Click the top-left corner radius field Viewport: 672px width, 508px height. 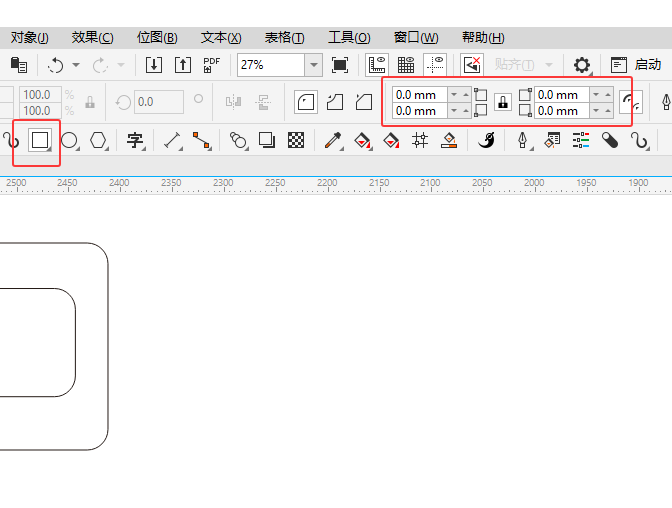point(420,94)
